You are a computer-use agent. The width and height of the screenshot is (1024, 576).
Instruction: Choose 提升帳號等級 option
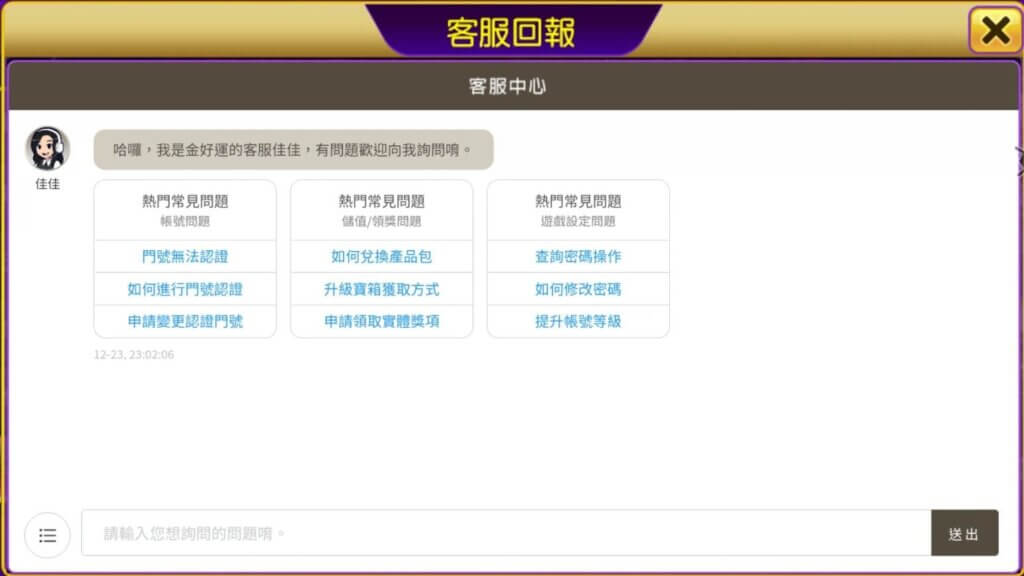[578, 321]
